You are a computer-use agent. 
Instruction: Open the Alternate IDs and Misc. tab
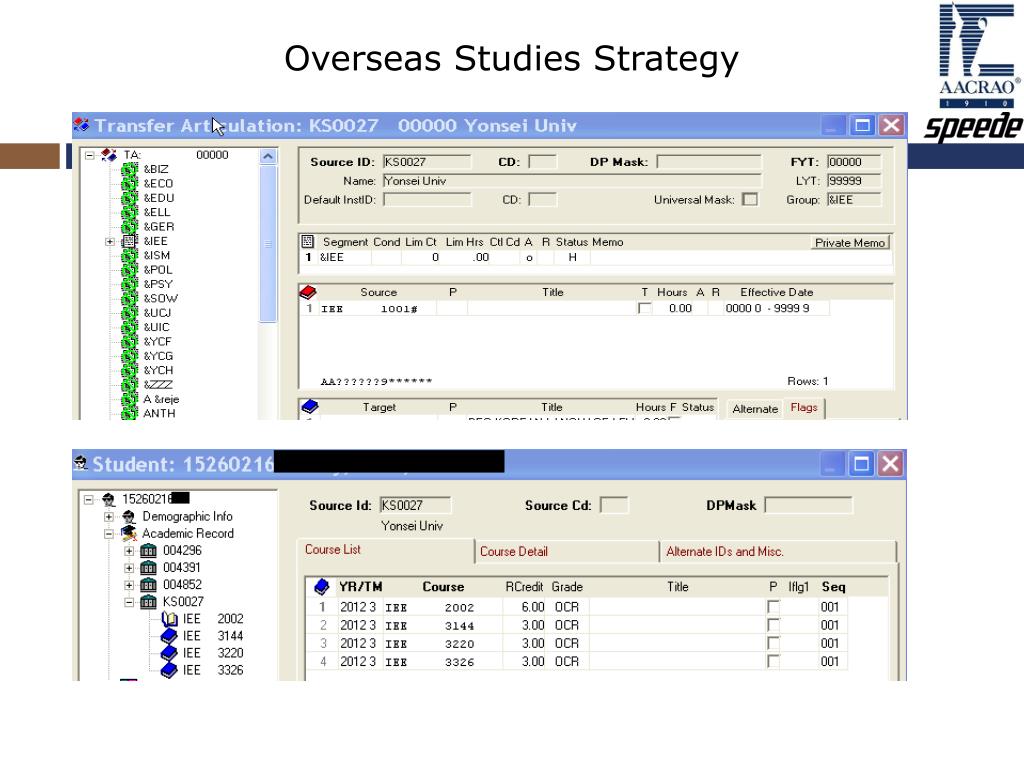pos(778,552)
